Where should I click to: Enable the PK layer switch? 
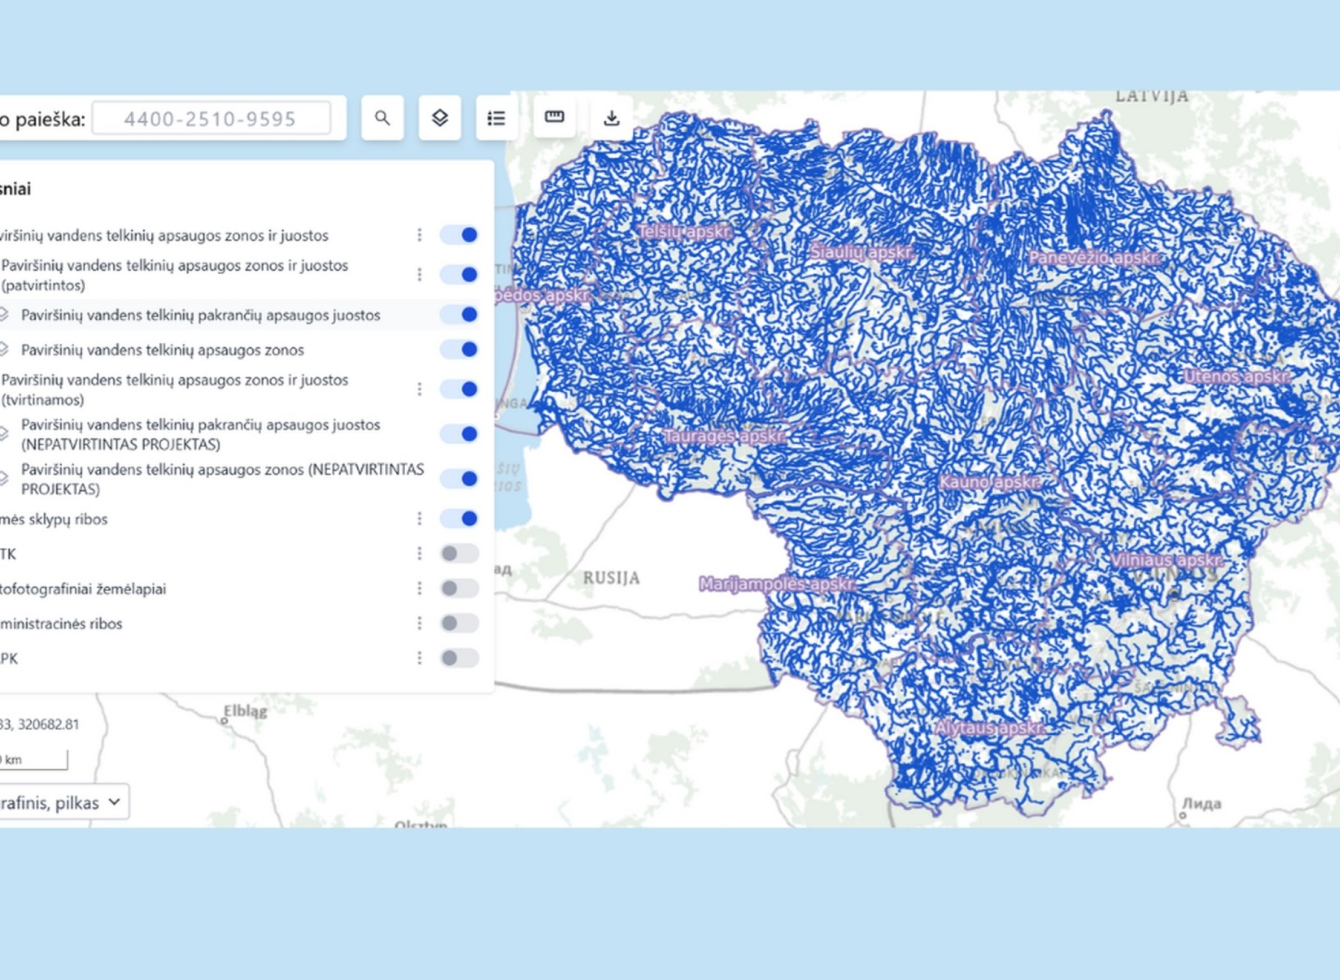(x=459, y=658)
